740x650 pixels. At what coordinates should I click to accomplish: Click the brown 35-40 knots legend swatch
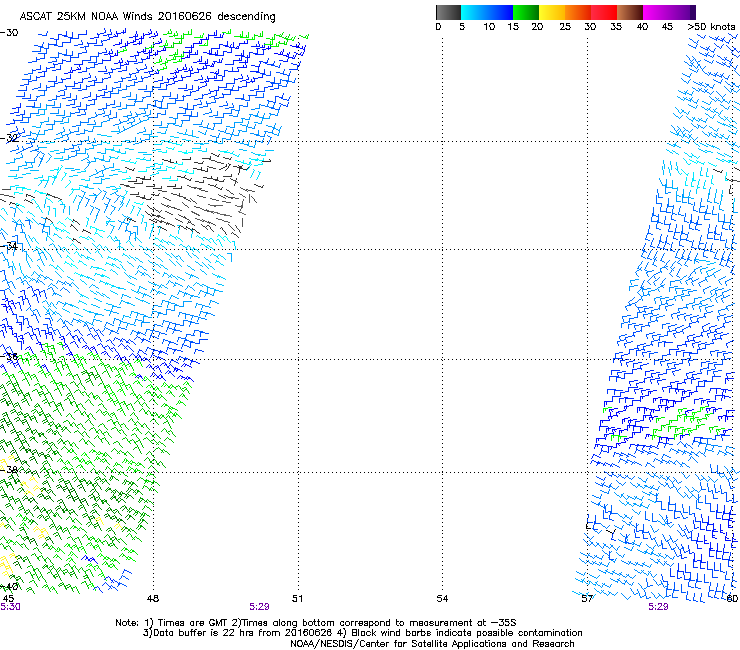(x=630, y=12)
